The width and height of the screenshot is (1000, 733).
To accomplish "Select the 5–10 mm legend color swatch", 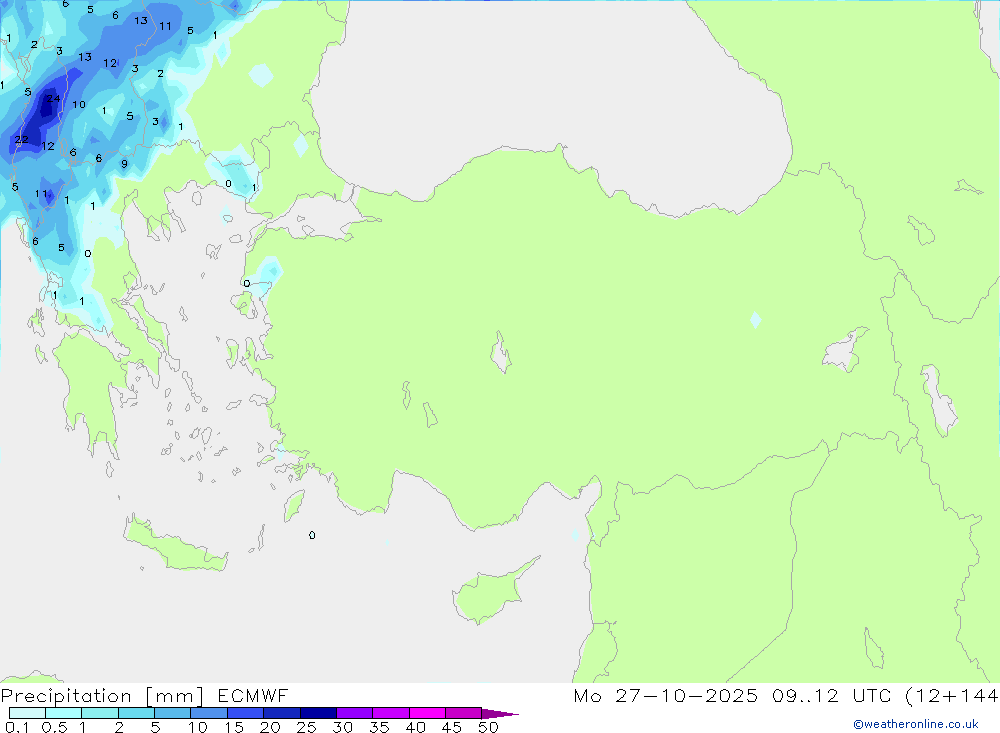I will click(x=173, y=713).
